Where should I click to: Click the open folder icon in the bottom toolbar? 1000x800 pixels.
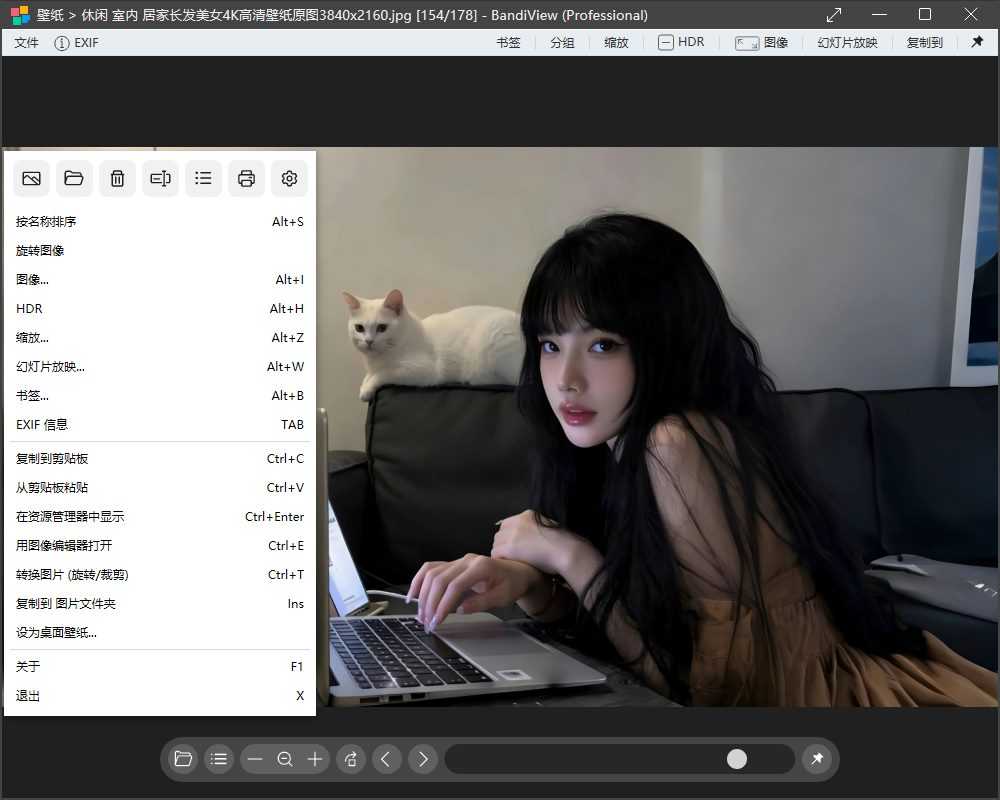coord(183,759)
